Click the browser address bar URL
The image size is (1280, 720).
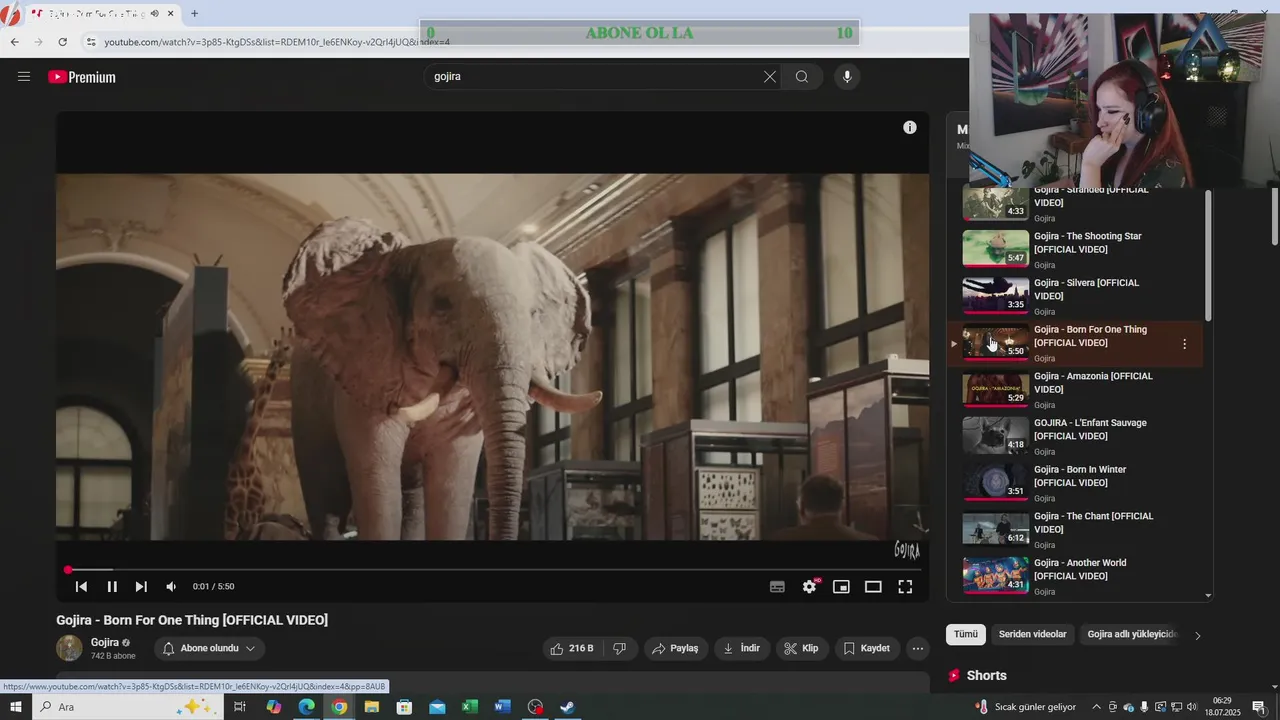tap(277, 42)
